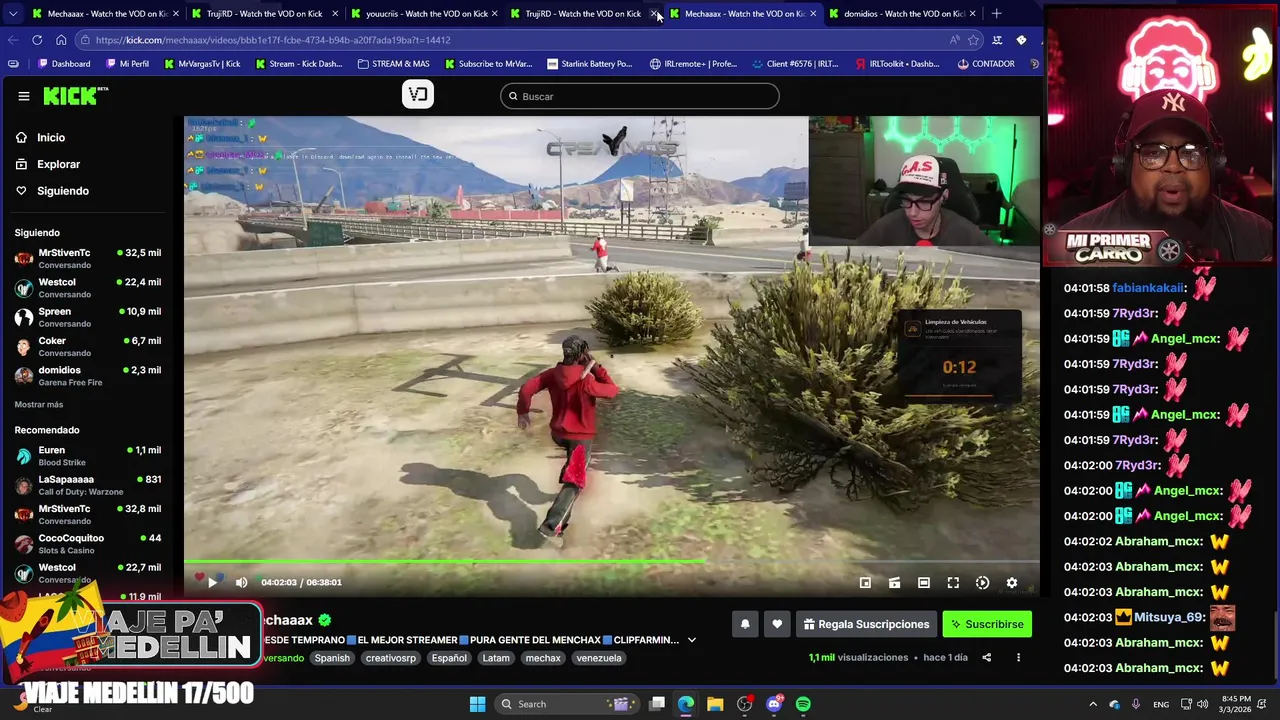The height and width of the screenshot is (720, 1280).
Task: Open the CONTADOR bookmark
Action: [986, 64]
